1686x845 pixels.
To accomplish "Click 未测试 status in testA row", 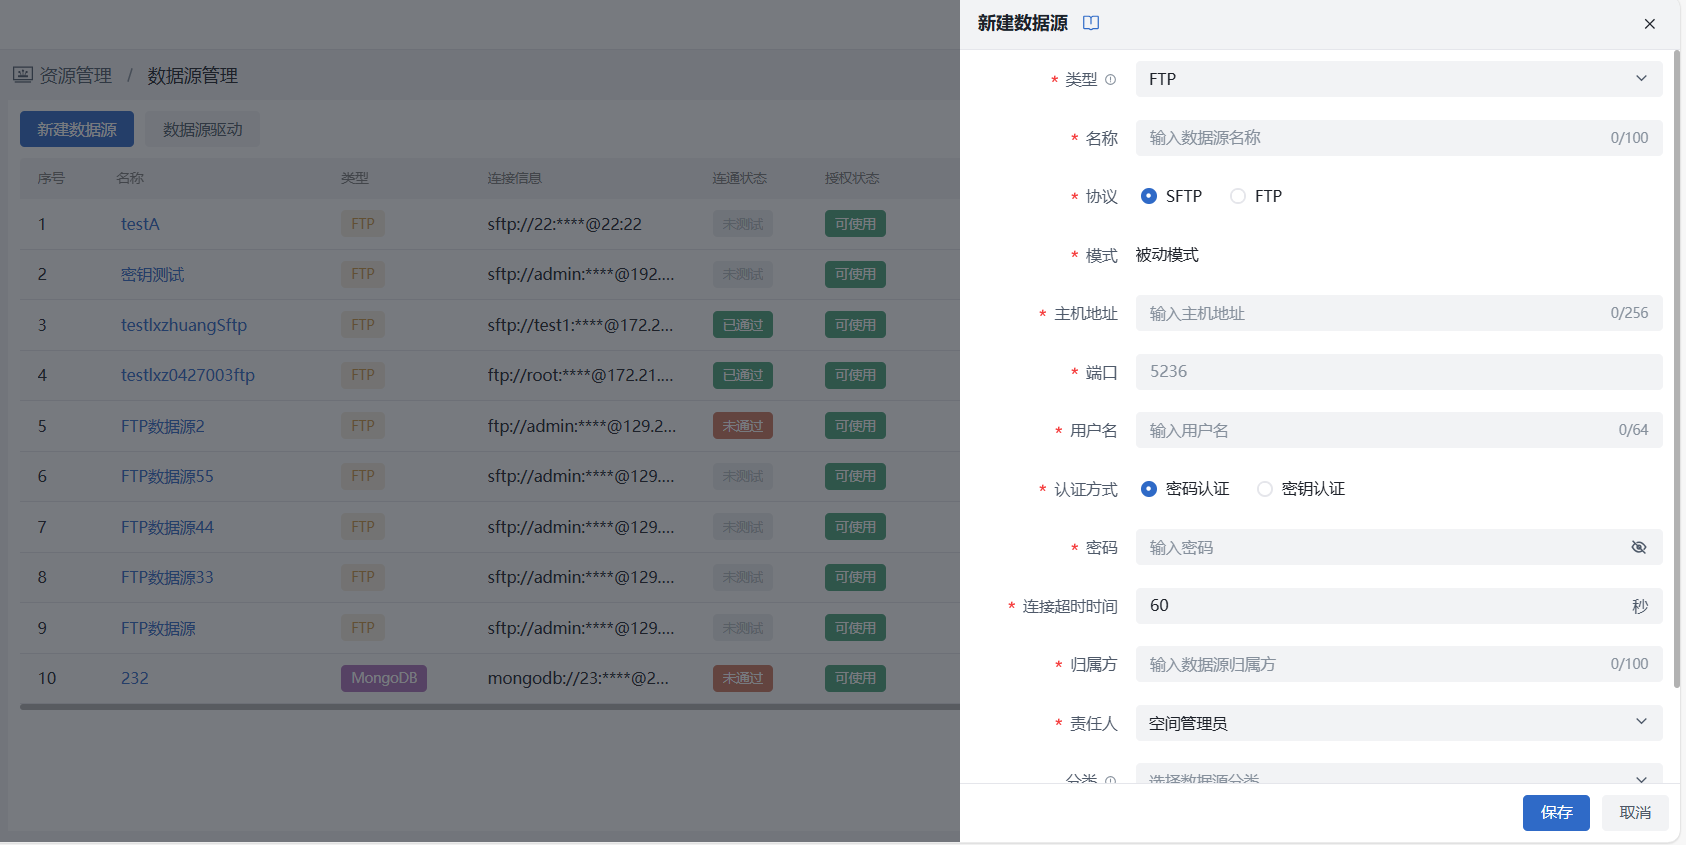I will [x=743, y=224].
